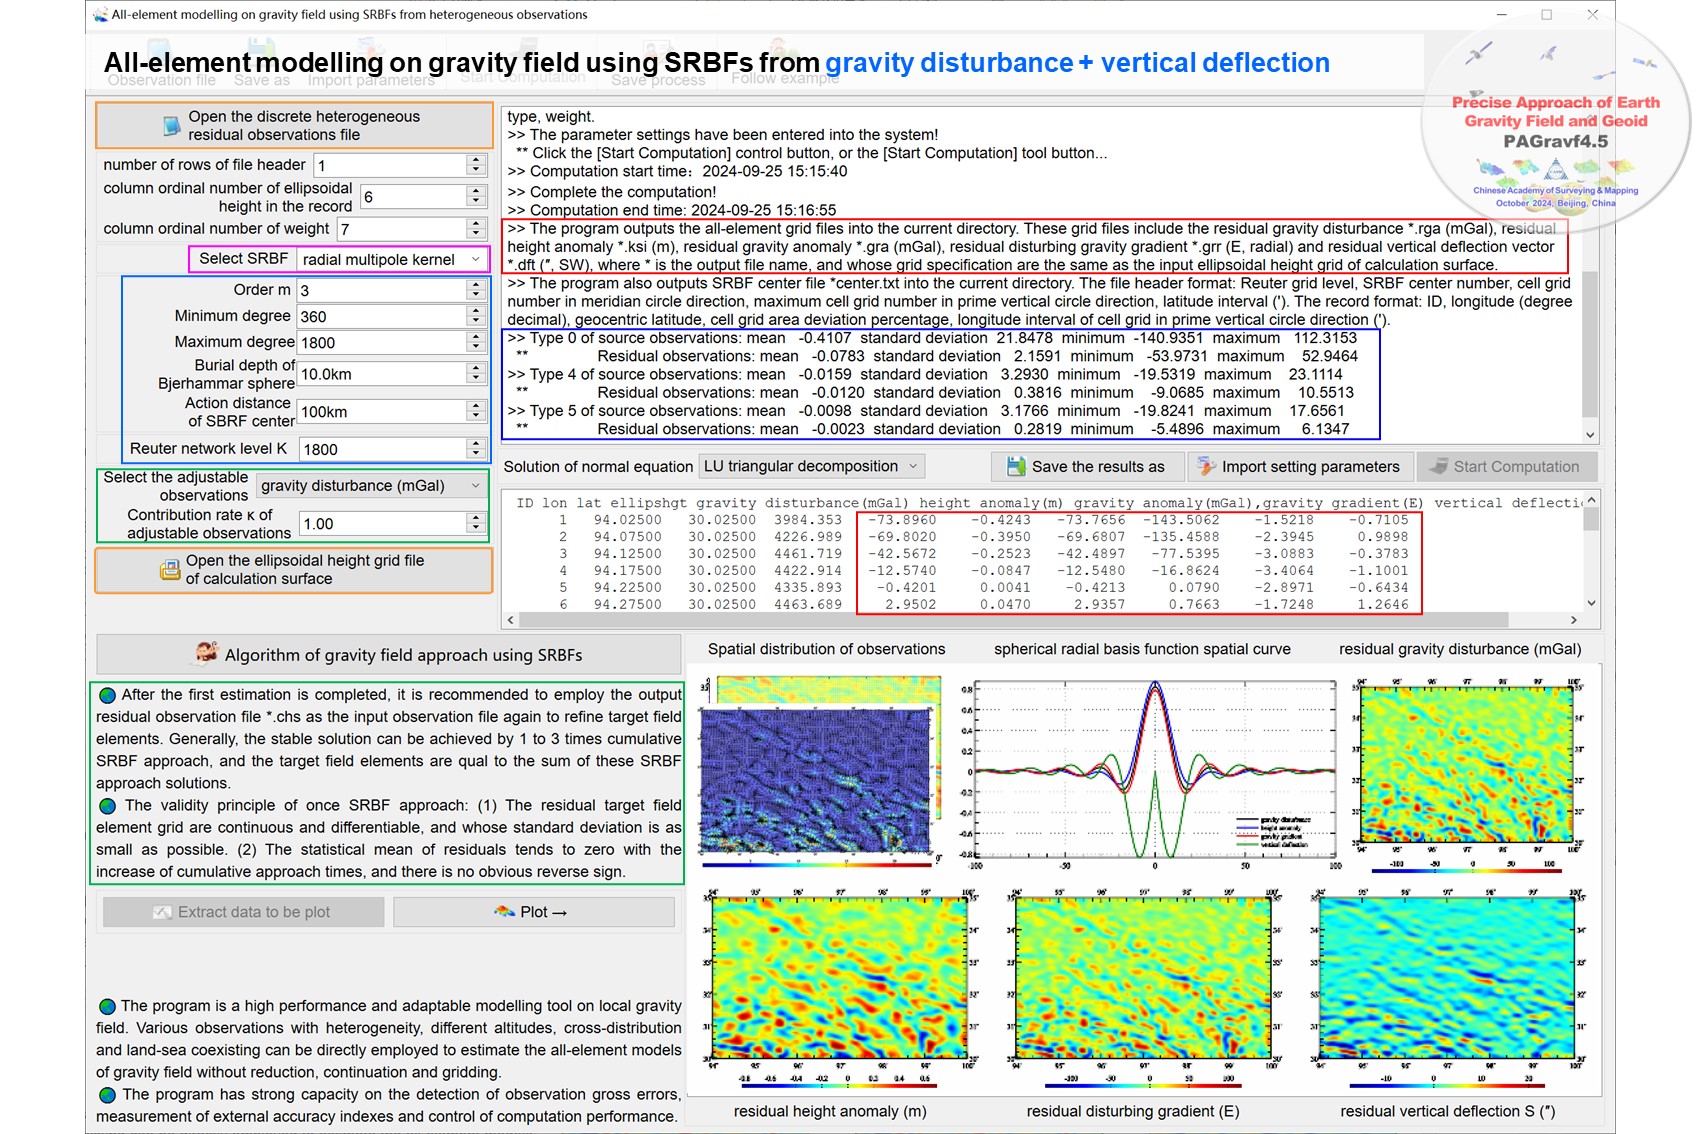Decrease the Maximum degree value
Screen dimensions: 1701x1134
coord(476,348)
